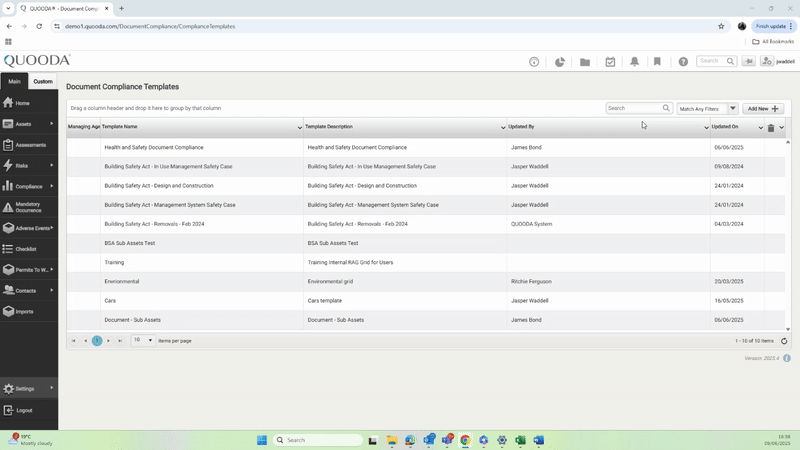Open the Updated On column menu
Viewport: 800px width, 450px height.
[760, 128]
